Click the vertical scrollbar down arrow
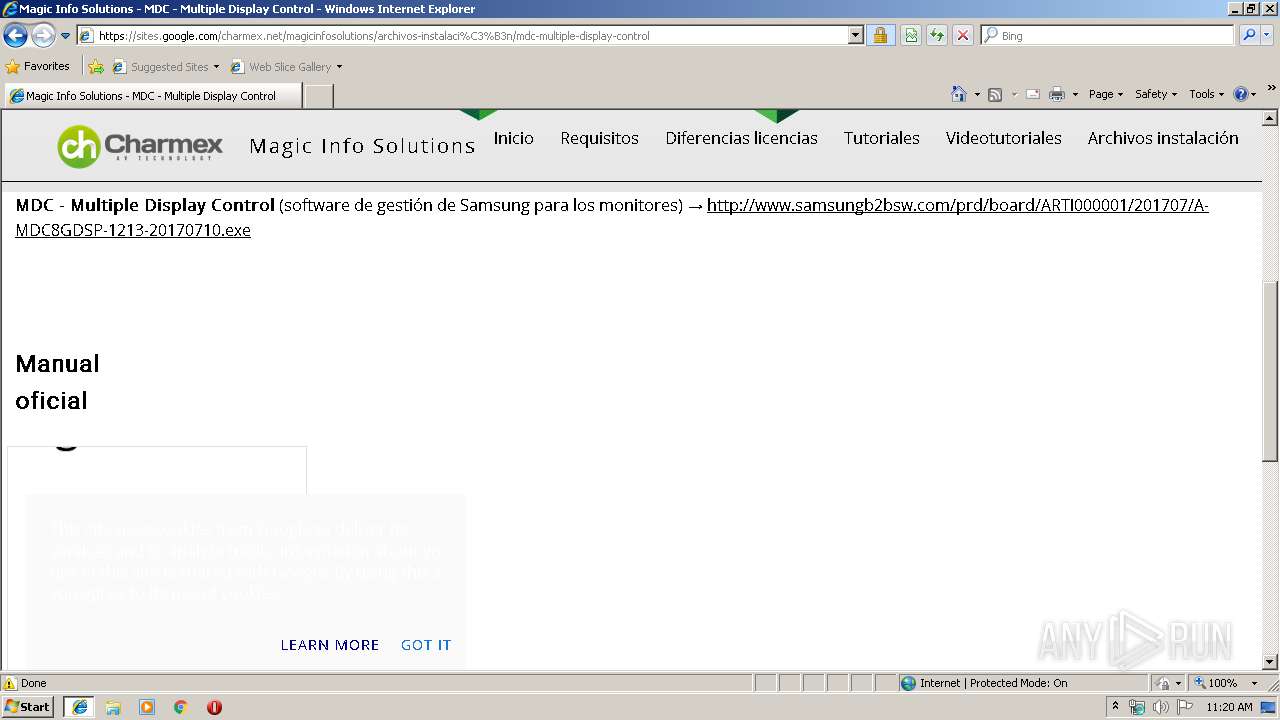Viewport: 1280px width, 720px height. [x=1271, y=661]
